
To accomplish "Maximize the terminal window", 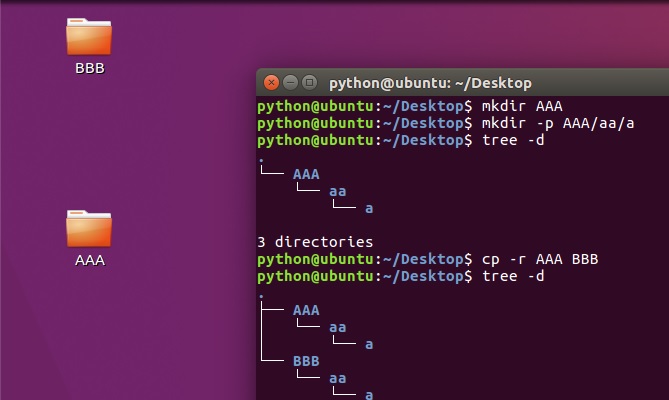I will [x=309, y=82].
